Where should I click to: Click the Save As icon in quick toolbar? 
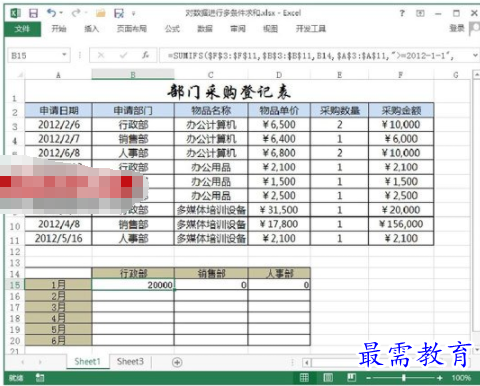(119, 13)
